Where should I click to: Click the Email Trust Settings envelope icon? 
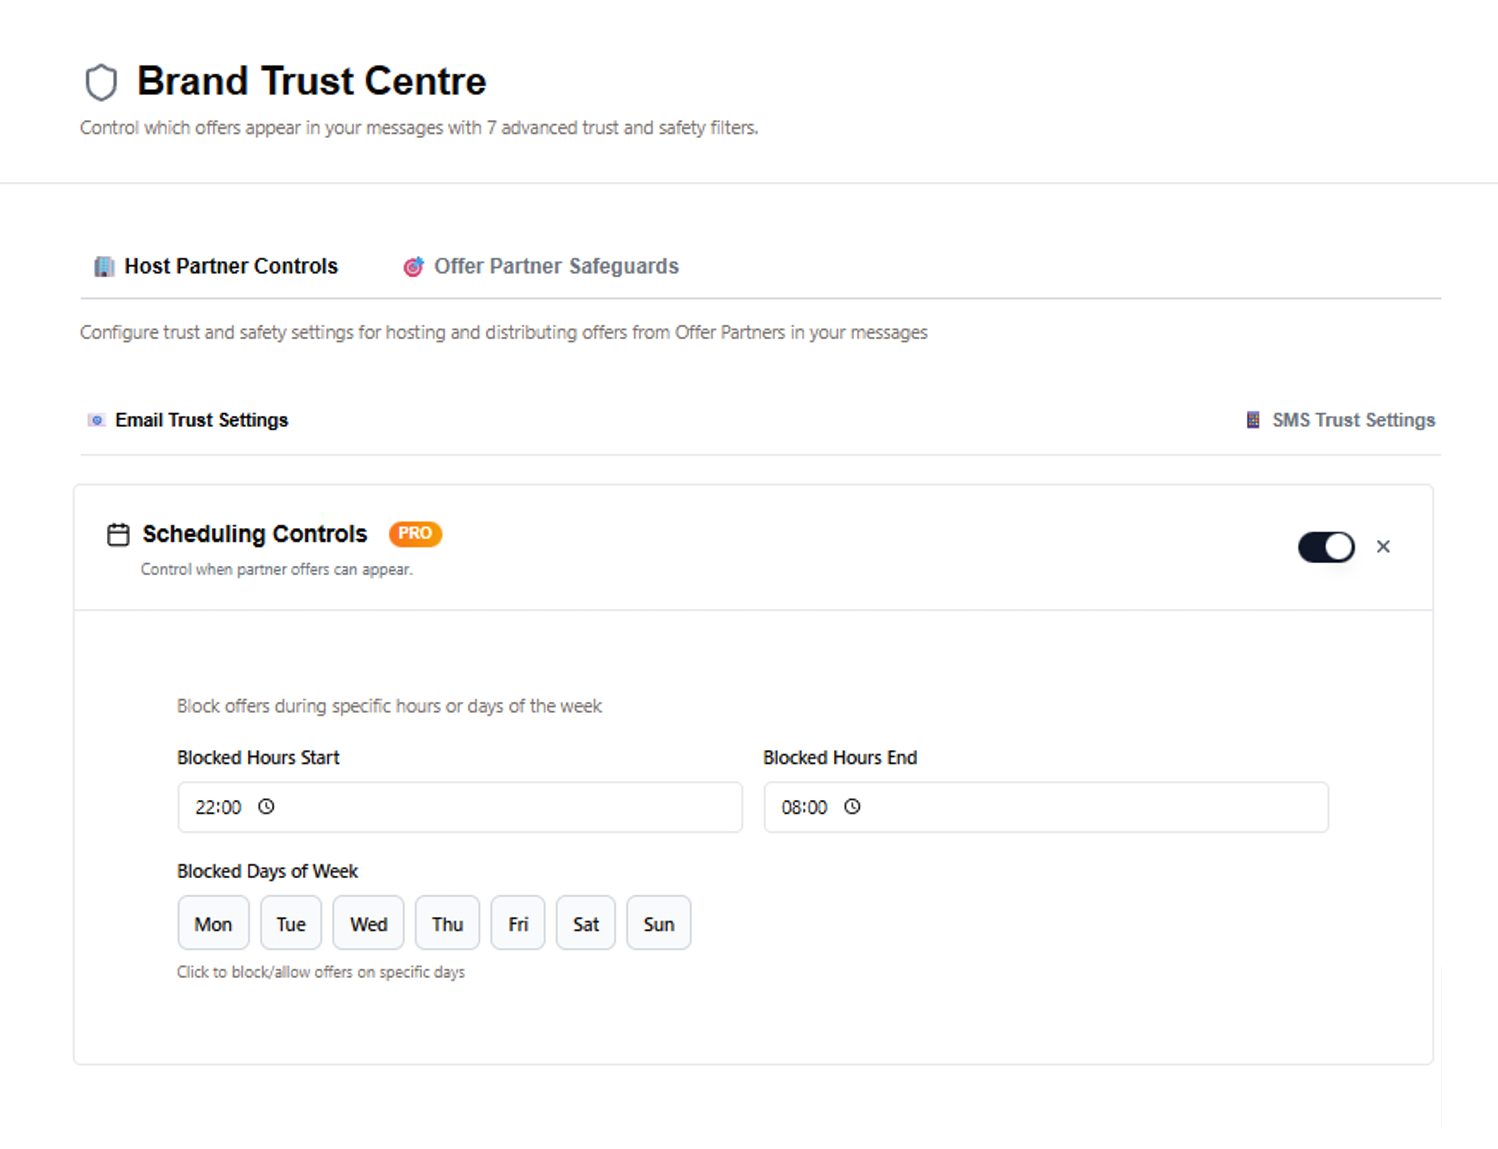[96, 420]
